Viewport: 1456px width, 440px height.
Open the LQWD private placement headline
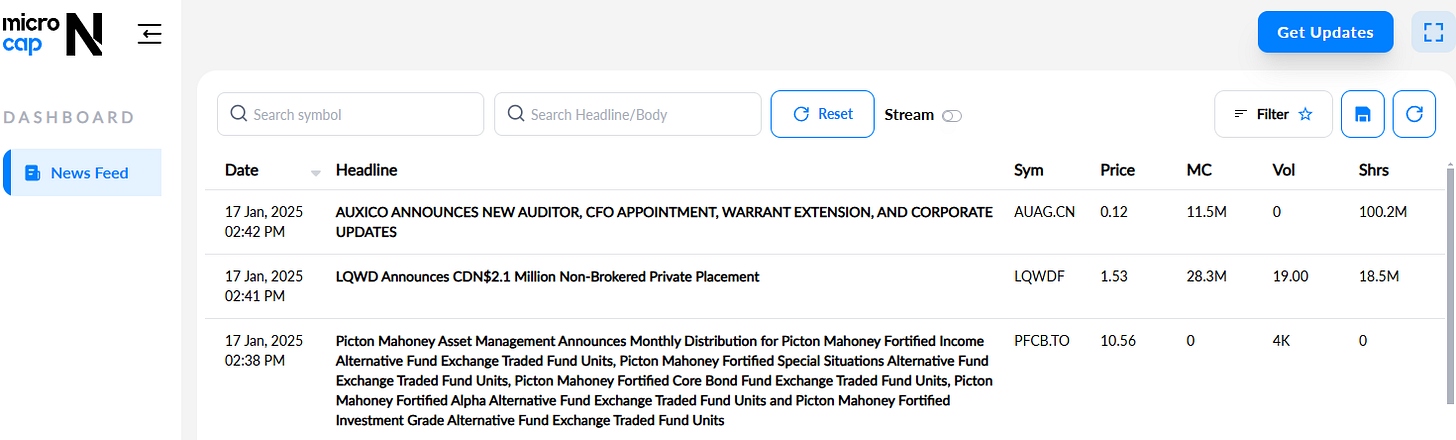coord(548,276)
